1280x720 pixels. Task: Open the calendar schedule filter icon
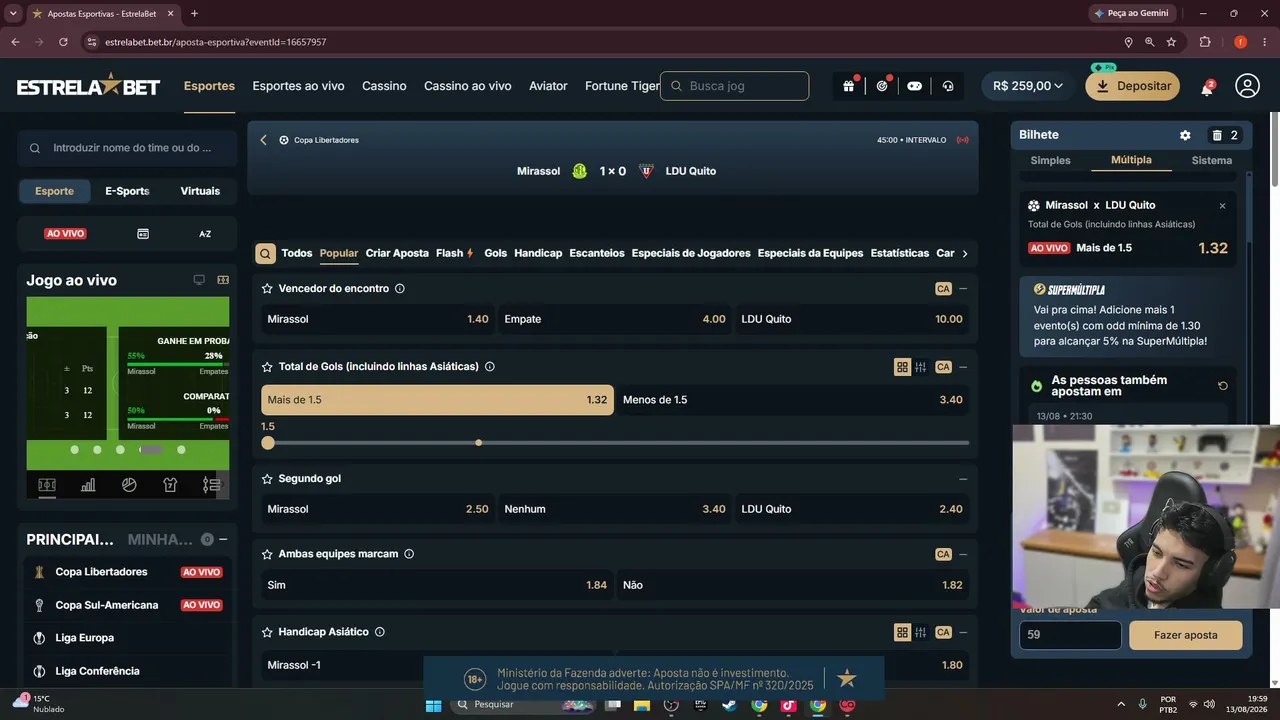pyautogui.click(x=143, y=234)
